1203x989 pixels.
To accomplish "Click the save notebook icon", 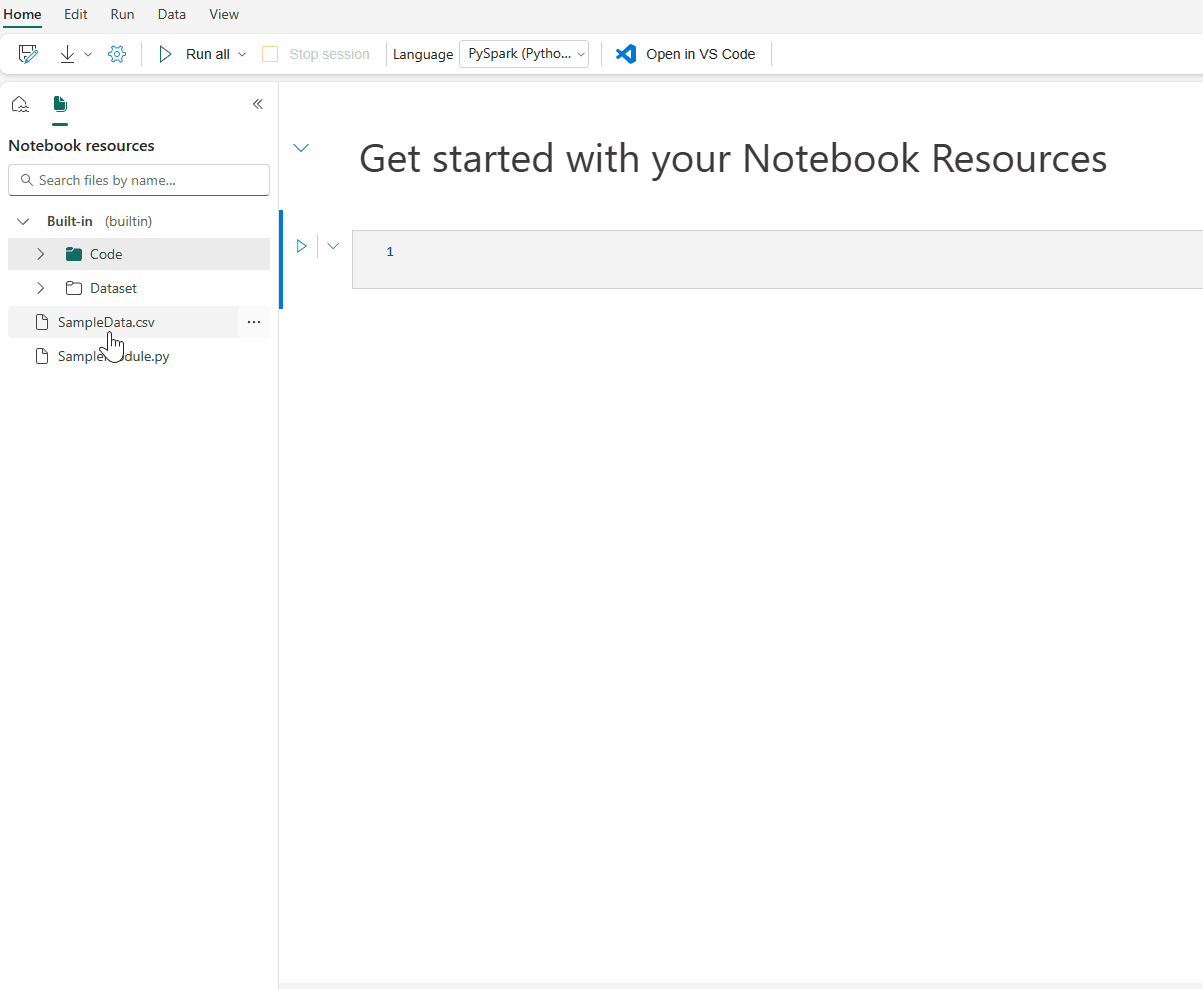I will (x=27, y=53).
